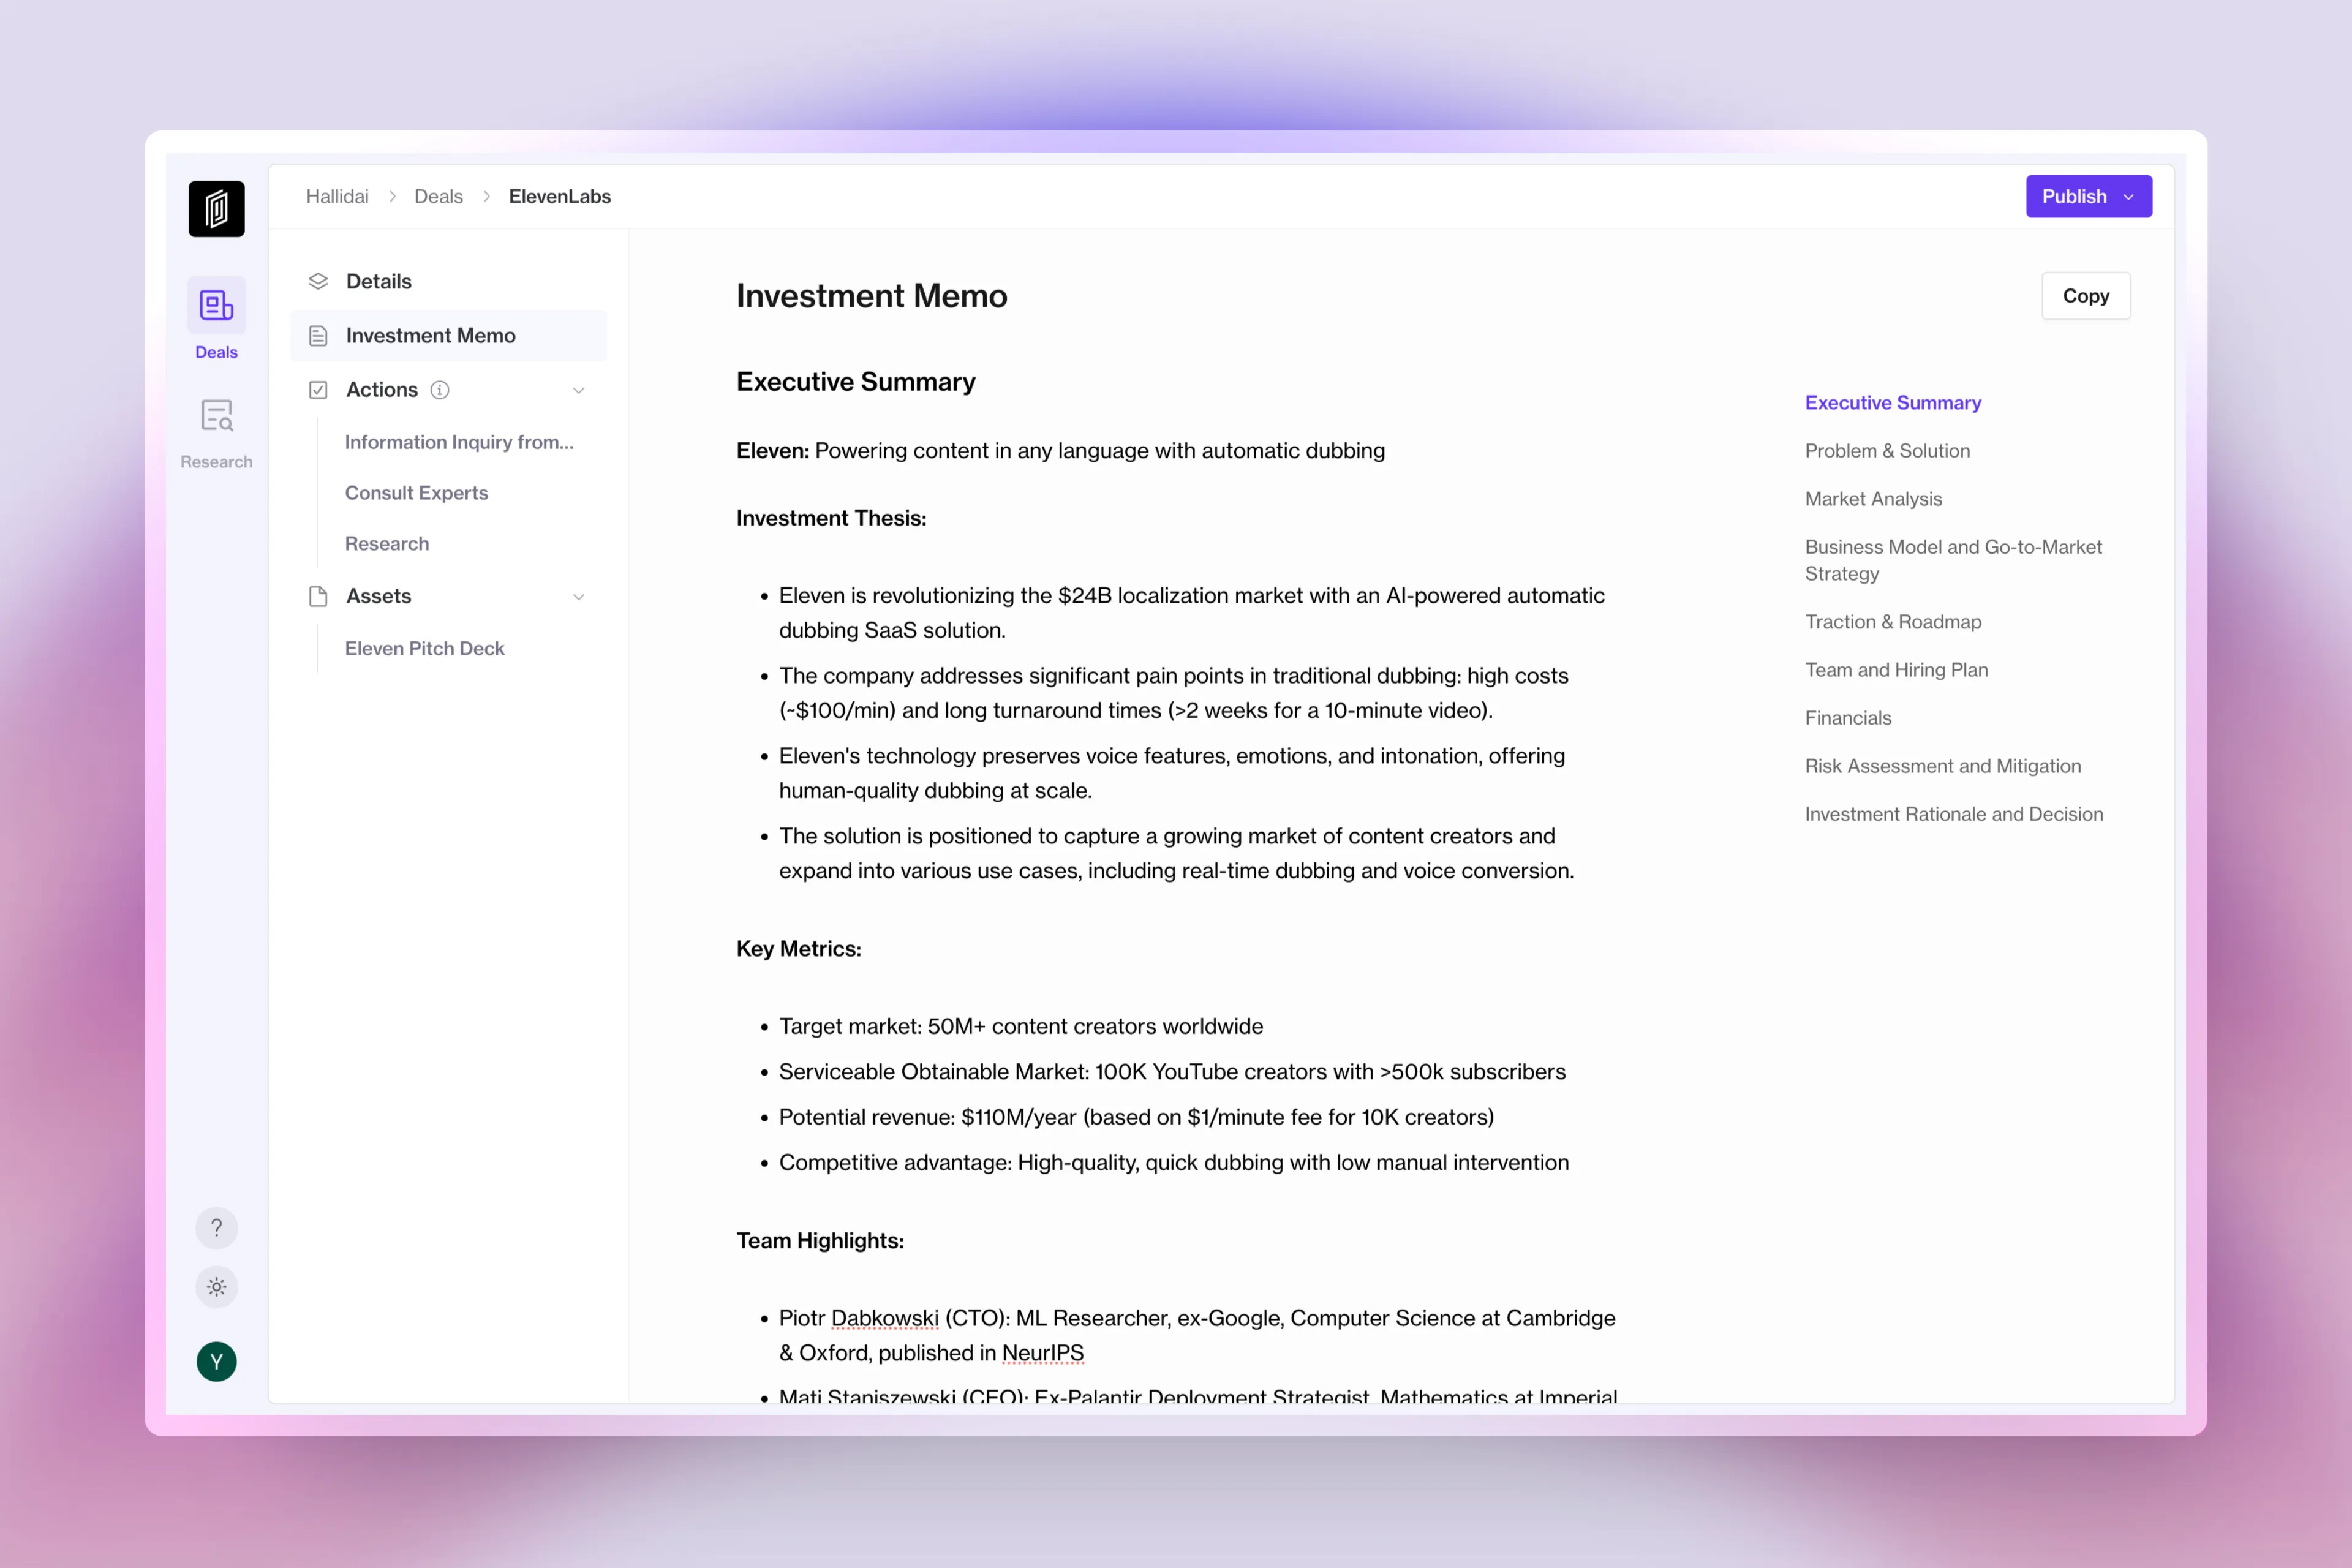The width and height of the screenshot is (2352, 1568).
Task: Click the Publish button
Action: [x=2088, y=197]
